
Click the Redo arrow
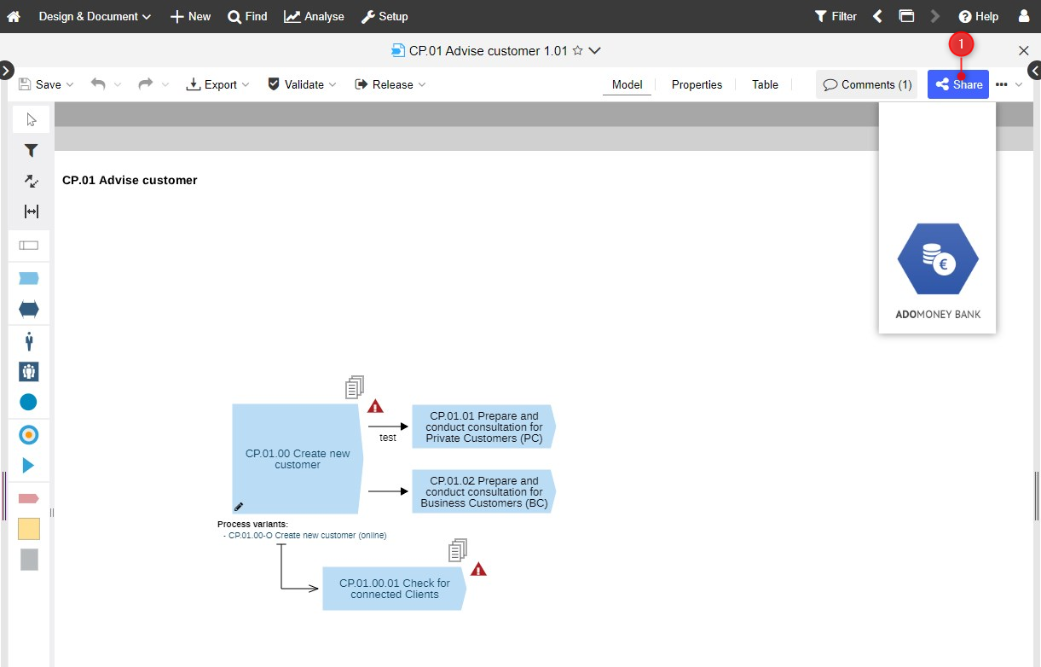[145, 84]
